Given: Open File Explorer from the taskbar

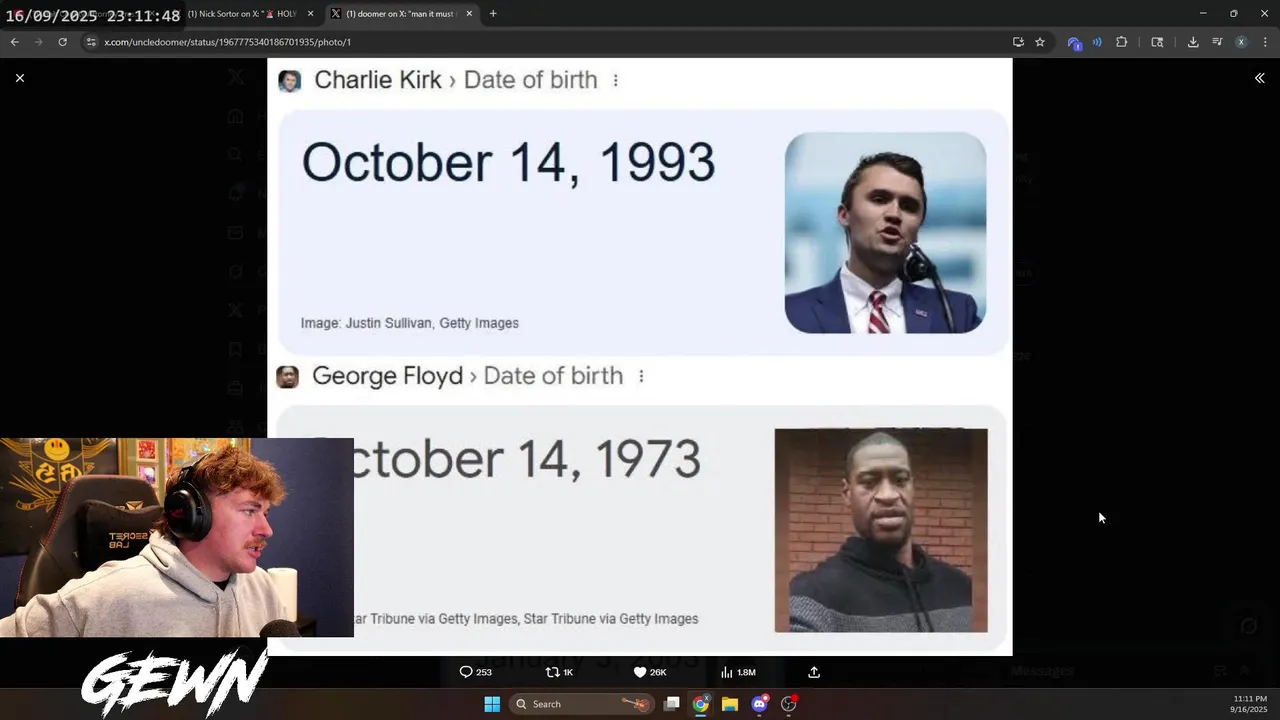Looking at the screenshot, I should (x=730, y=704).
